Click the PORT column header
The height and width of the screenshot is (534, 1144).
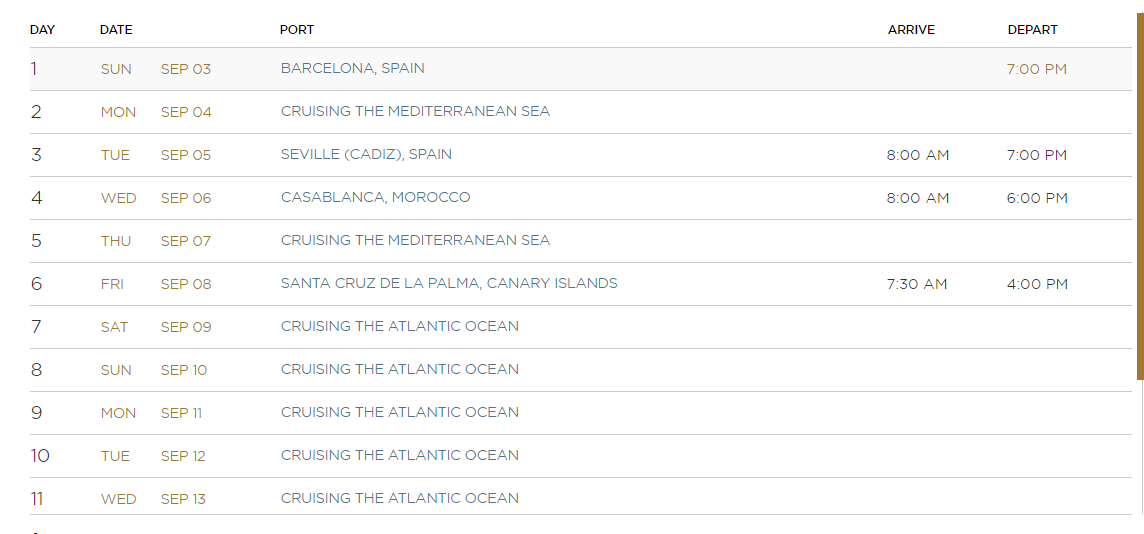(x=297, y=30)
